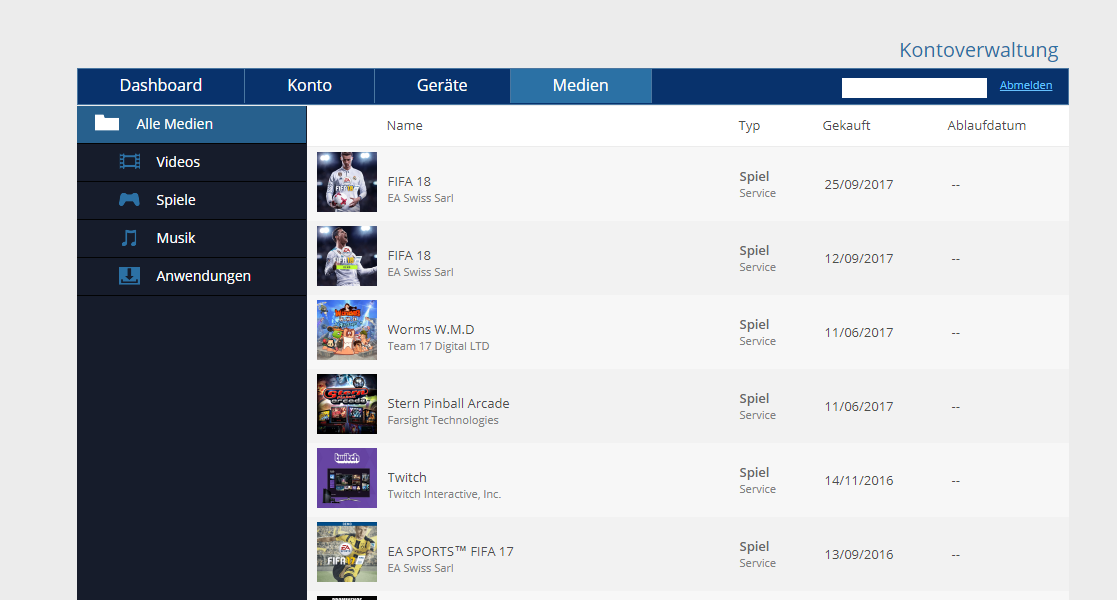This screenshot has width=1117, height=600.
Task: Open the Stern Pinball Arcade cover thumbnail
Action: pos(347,404)
